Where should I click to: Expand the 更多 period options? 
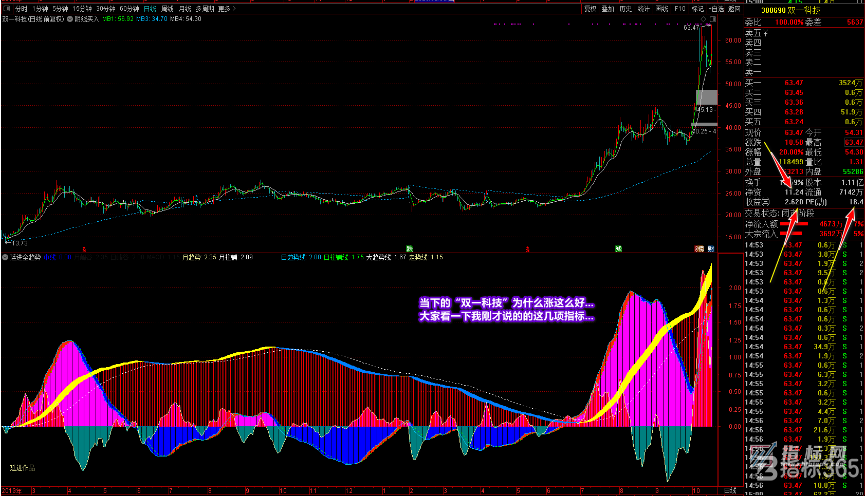pyautogui.click(x=226, y=9)
